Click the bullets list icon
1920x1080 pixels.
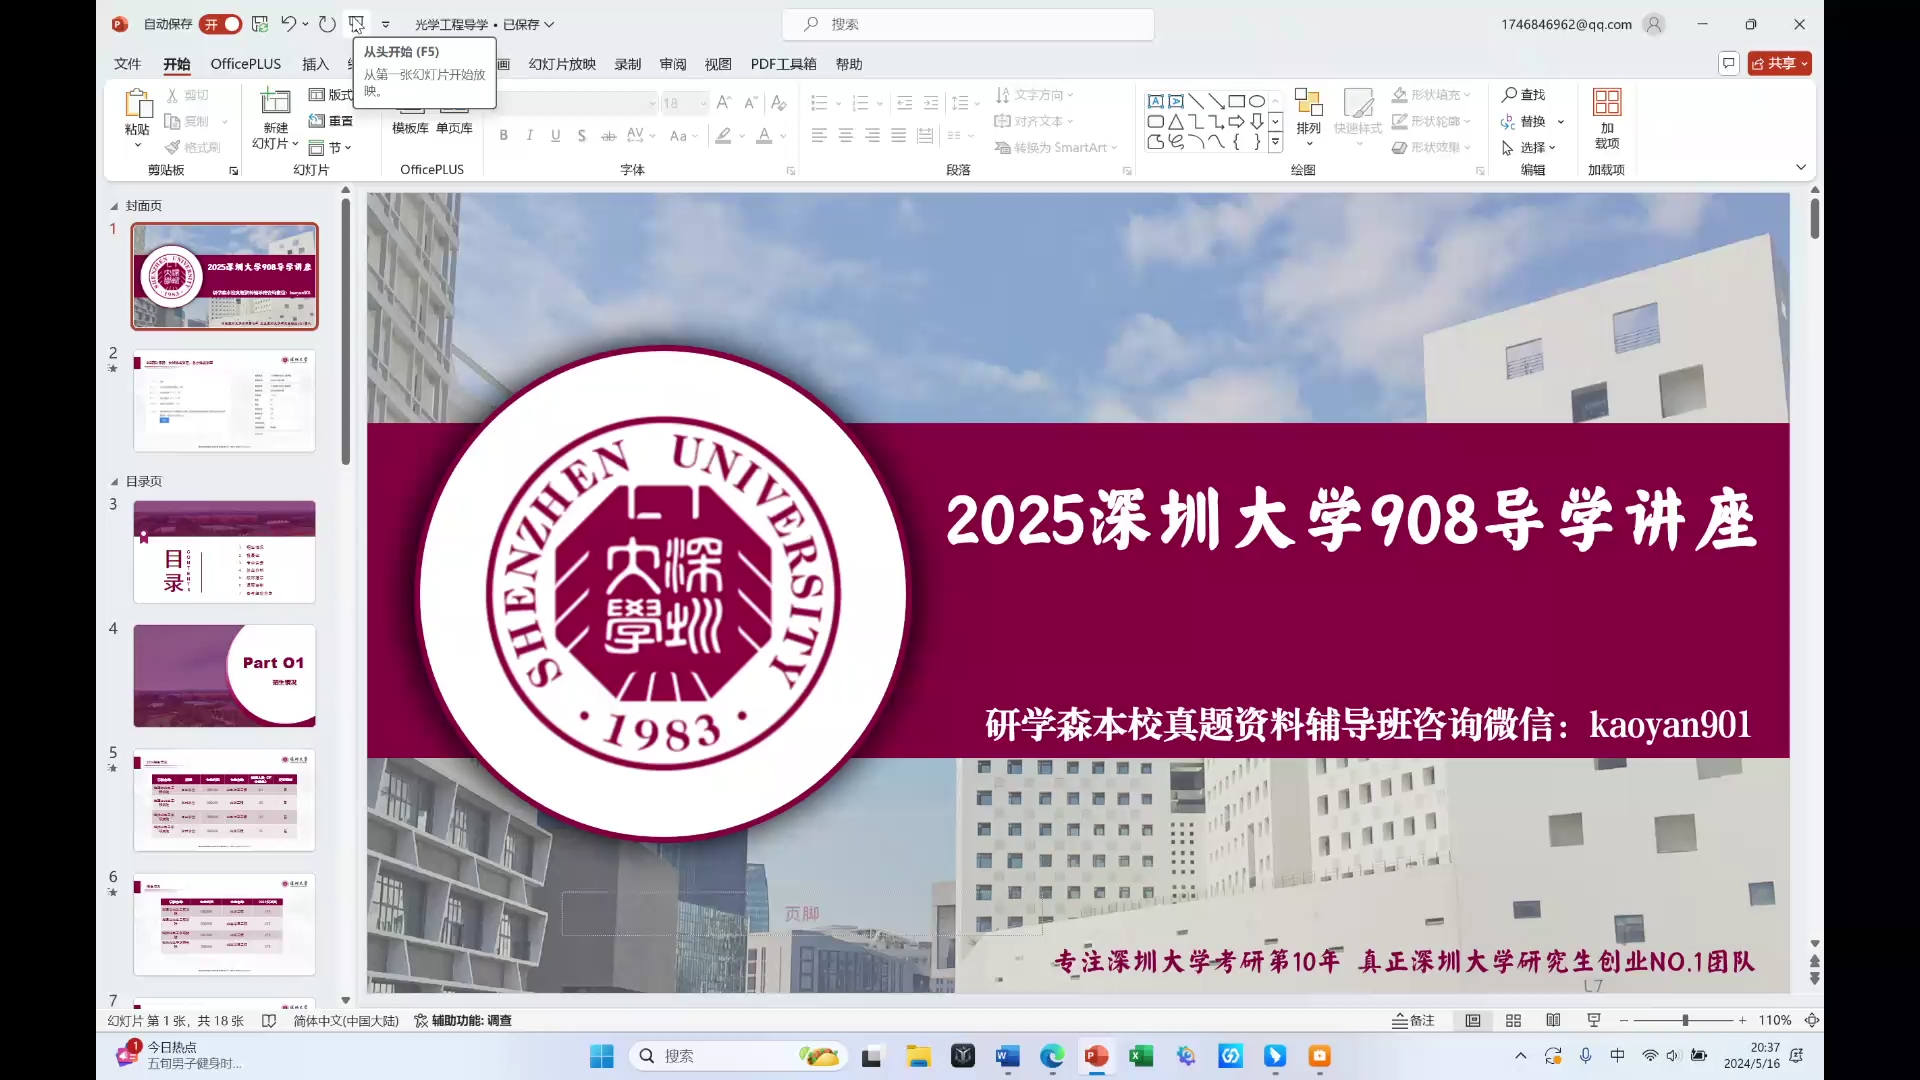[819, 103]
